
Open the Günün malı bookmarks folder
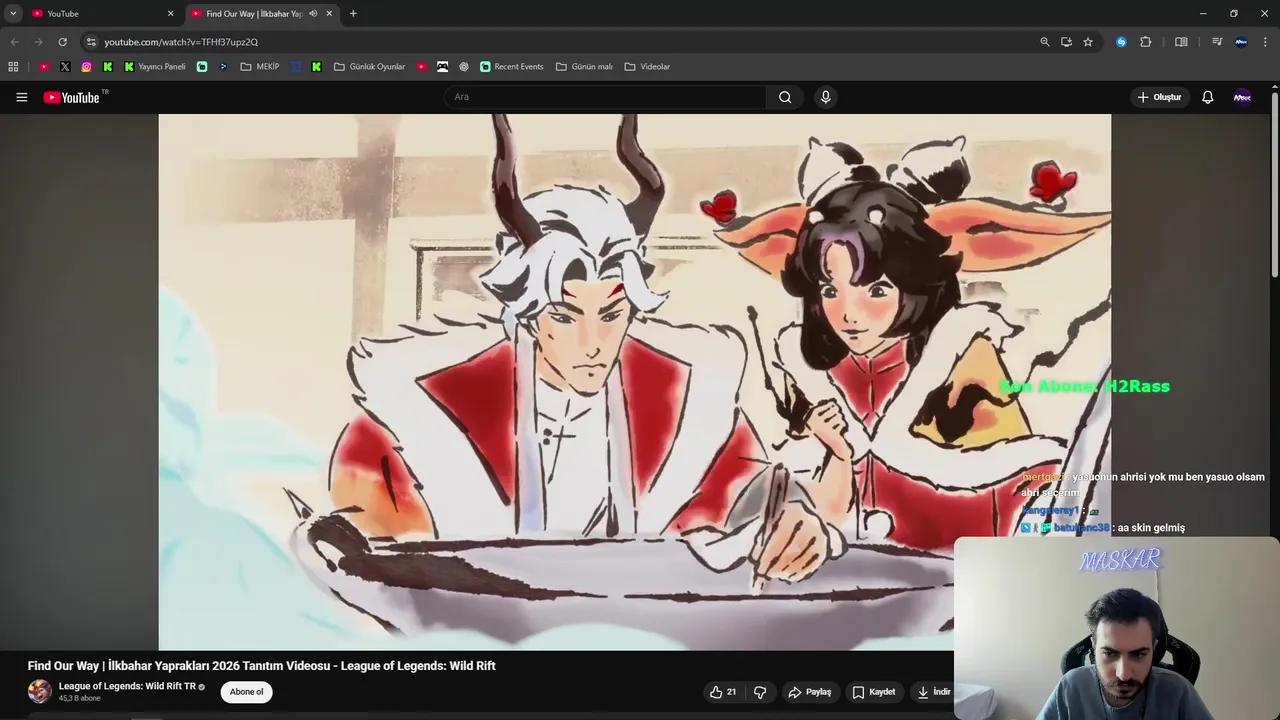584,67
